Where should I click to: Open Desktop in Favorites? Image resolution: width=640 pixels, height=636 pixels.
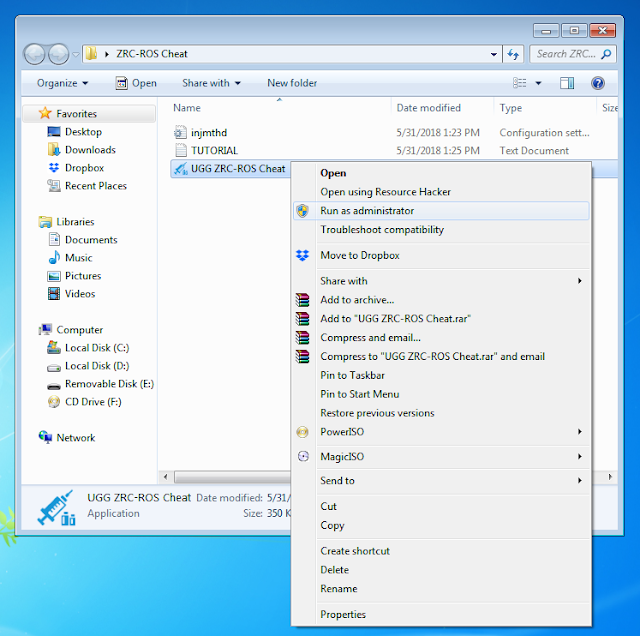pos(83,132)
